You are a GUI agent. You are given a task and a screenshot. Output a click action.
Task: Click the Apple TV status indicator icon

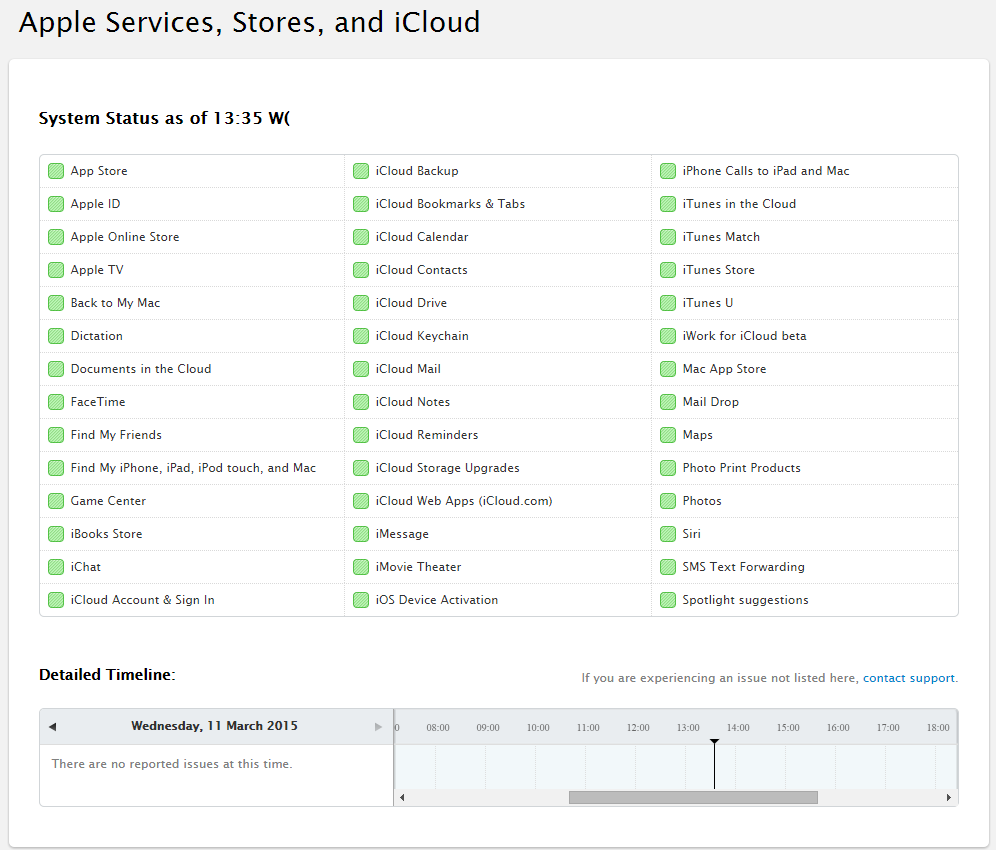56,270
